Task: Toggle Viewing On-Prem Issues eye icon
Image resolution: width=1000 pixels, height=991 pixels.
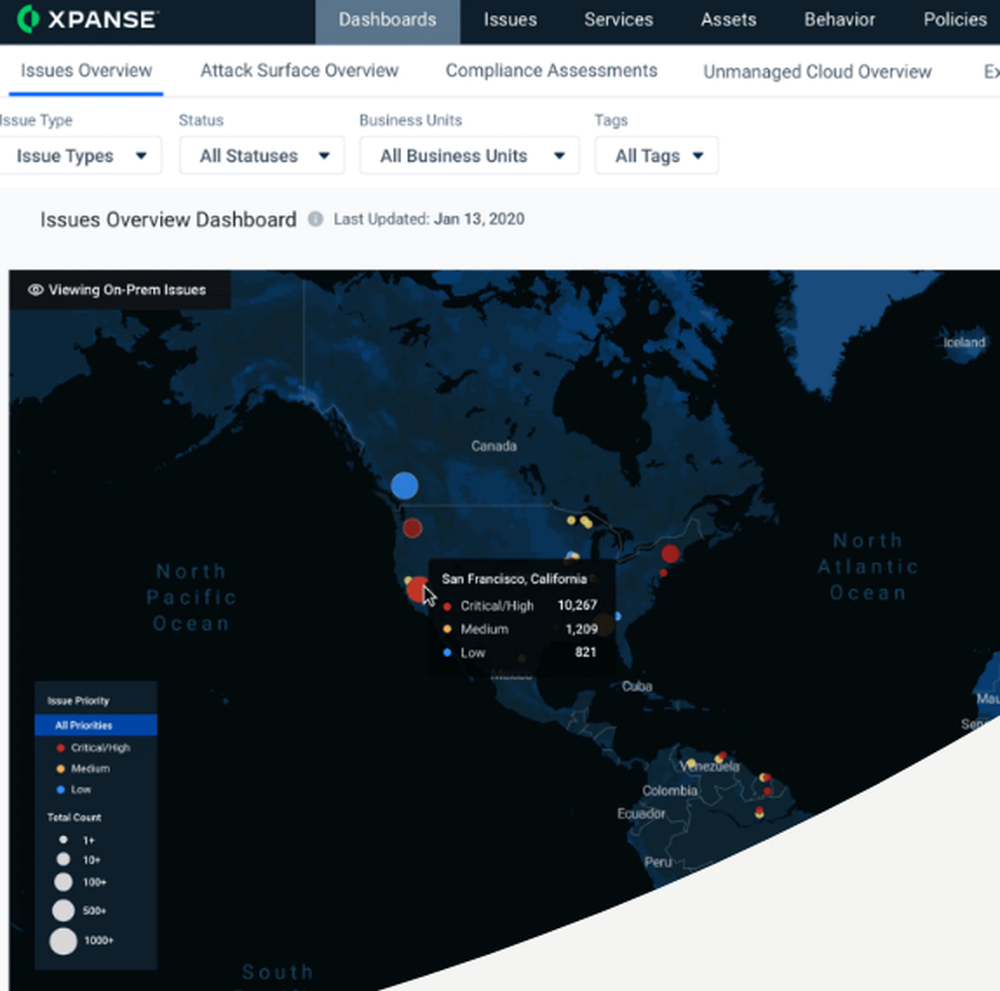Action: (35, 290)
